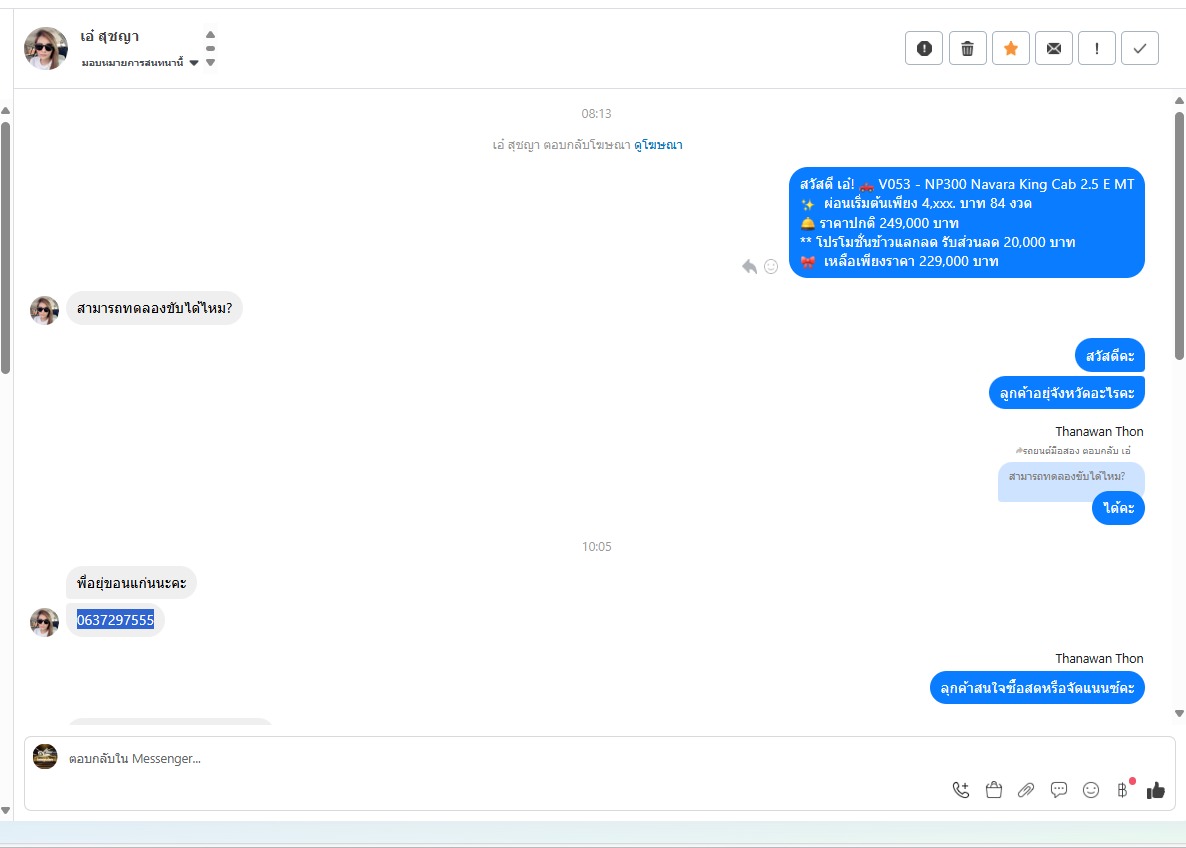Reply to the Navara promo message
Screen dimensions: 1186x848
[x=749, y=266]
